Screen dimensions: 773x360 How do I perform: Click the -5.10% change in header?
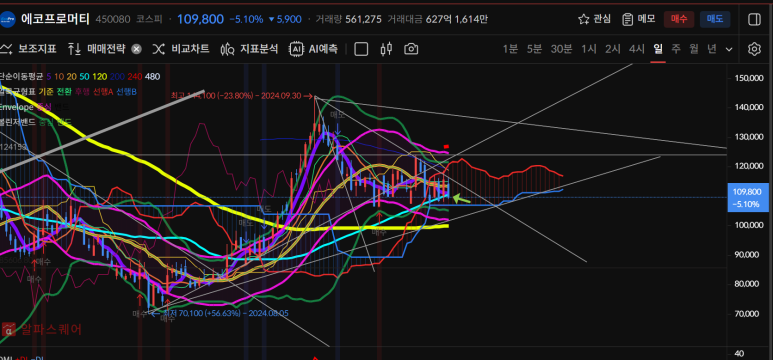coord(246,20)
